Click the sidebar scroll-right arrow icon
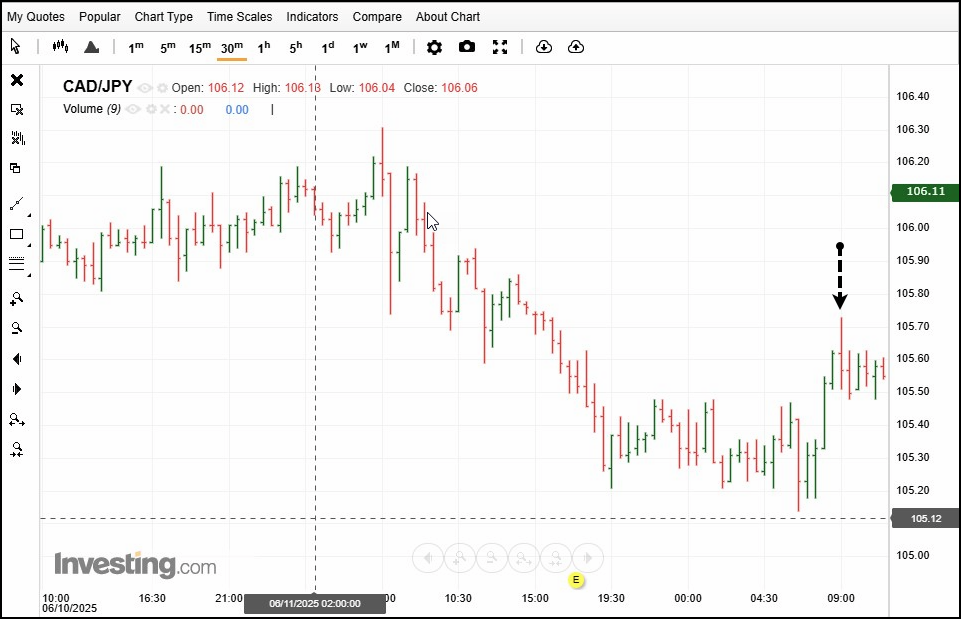Image resolution: width=961 pixels, height=619 pixels. click(17, 389)
